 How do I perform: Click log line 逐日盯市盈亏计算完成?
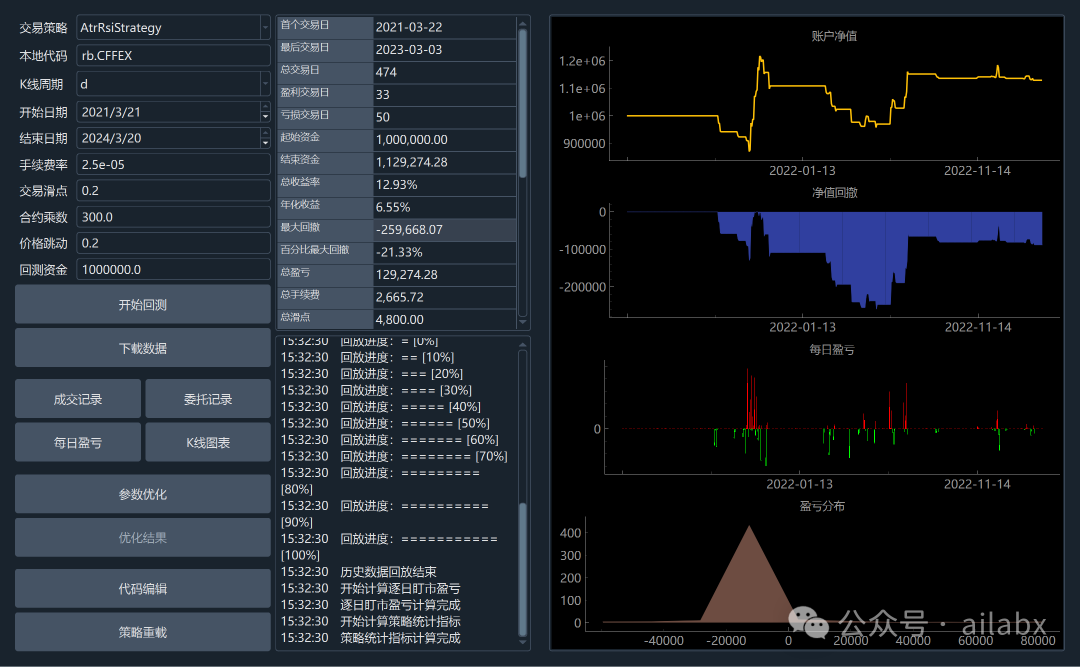371,605
